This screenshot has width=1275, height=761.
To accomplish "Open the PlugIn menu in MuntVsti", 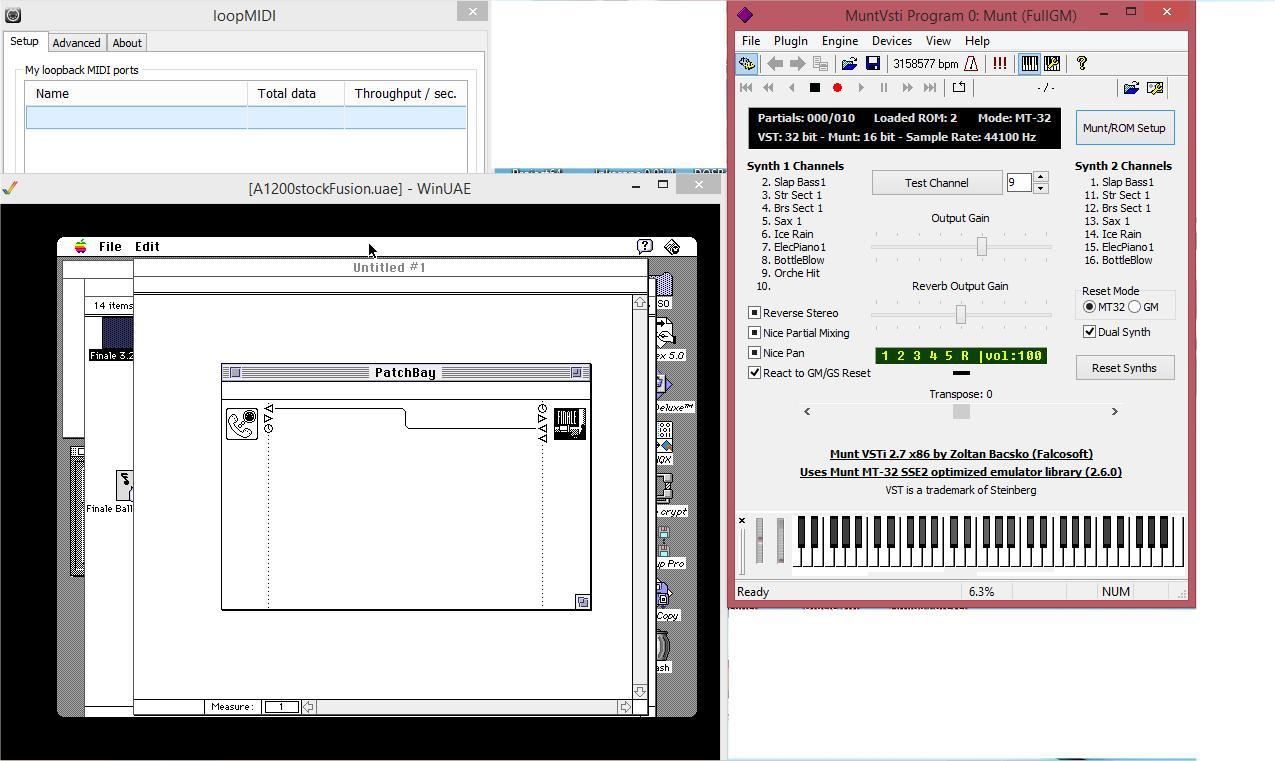I will 790,41.
